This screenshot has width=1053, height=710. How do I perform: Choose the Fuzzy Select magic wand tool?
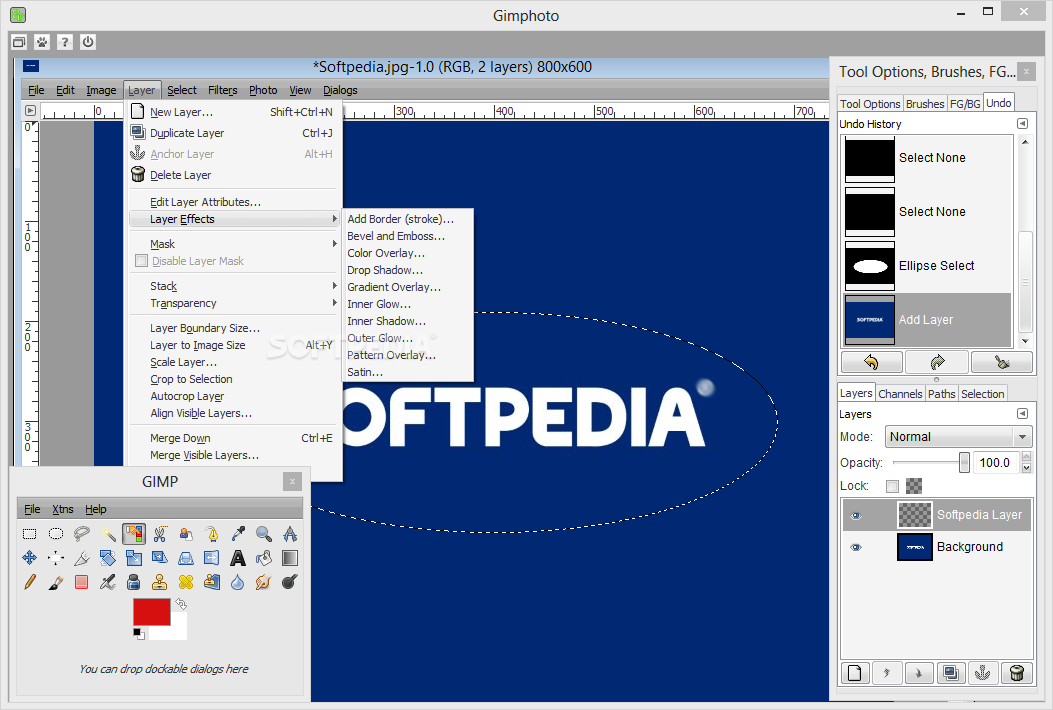pyautogui.click(x=108, y=534)
